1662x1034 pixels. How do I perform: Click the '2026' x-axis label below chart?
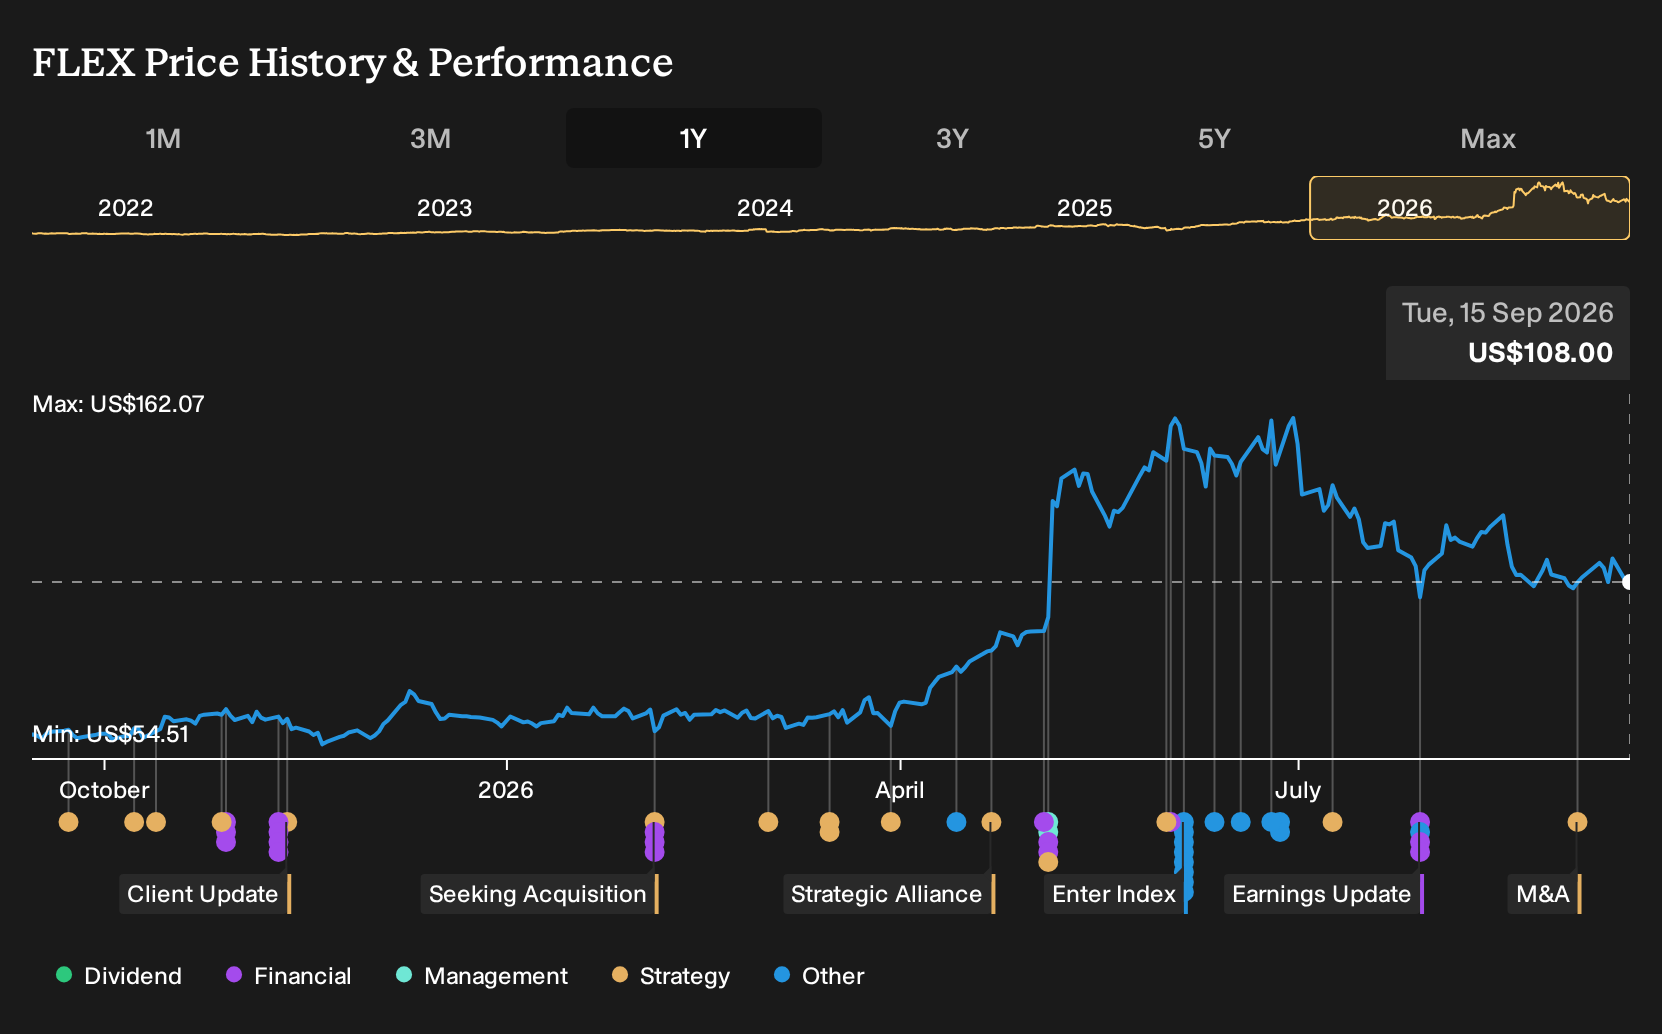coord(505,790)
